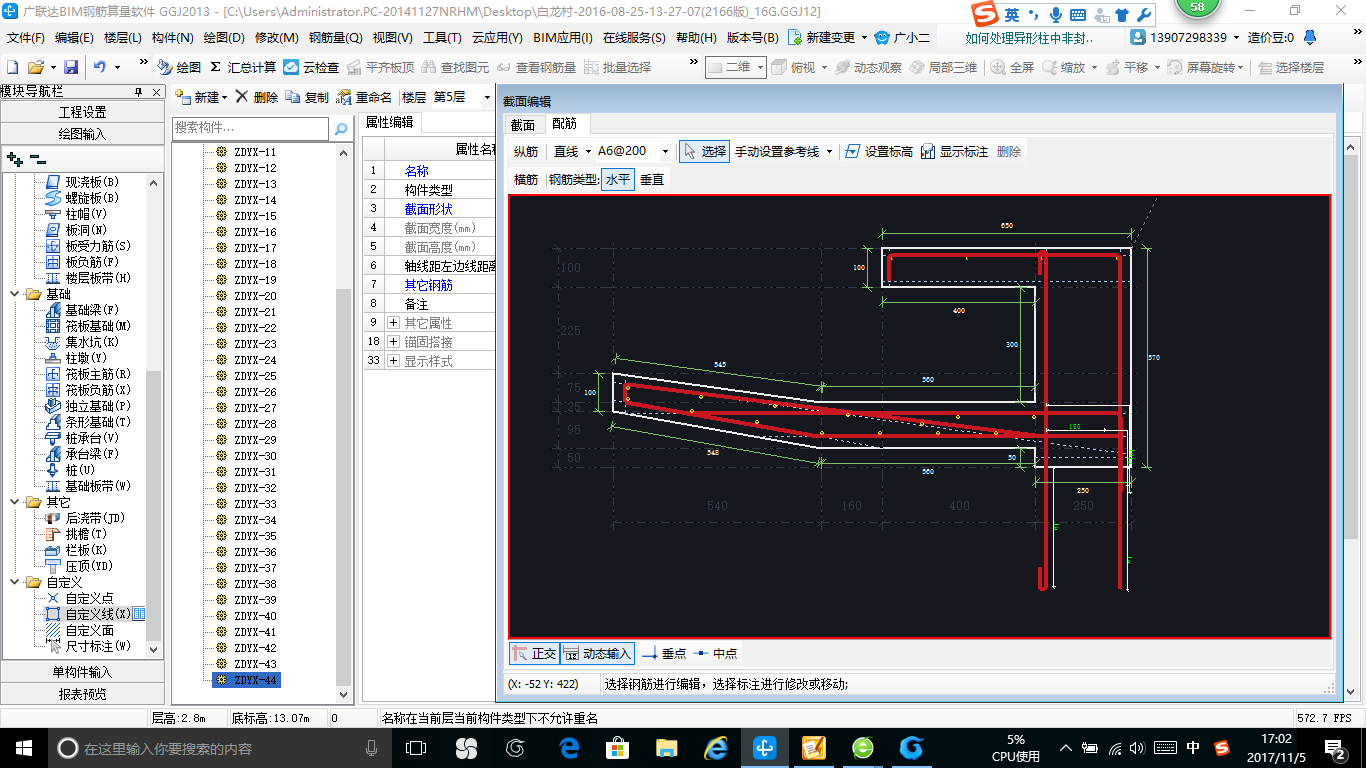Delete component with 删除 icon
The image size is (1366, 768).
point(257,97)
